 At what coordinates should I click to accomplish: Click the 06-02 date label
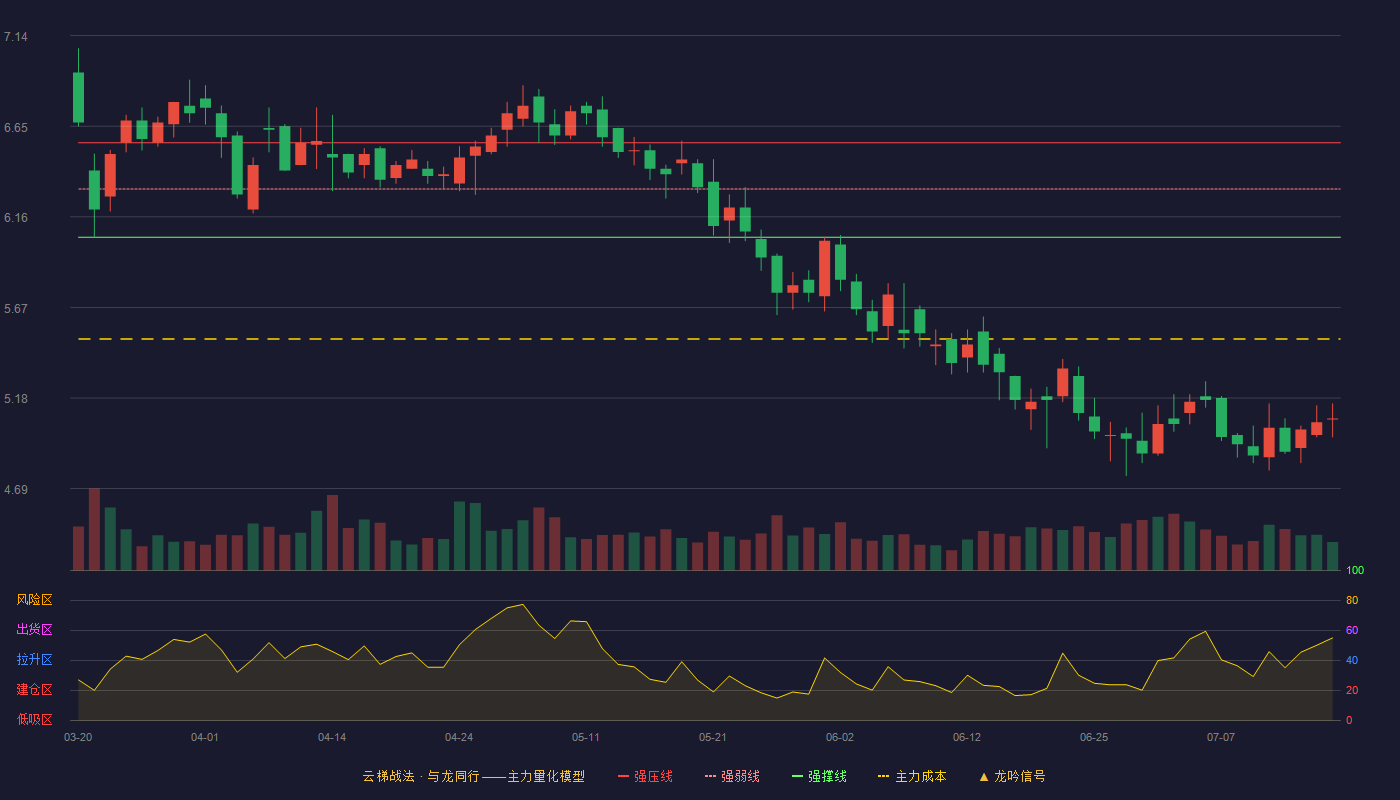pyautogui.click(x=840, y=737)
